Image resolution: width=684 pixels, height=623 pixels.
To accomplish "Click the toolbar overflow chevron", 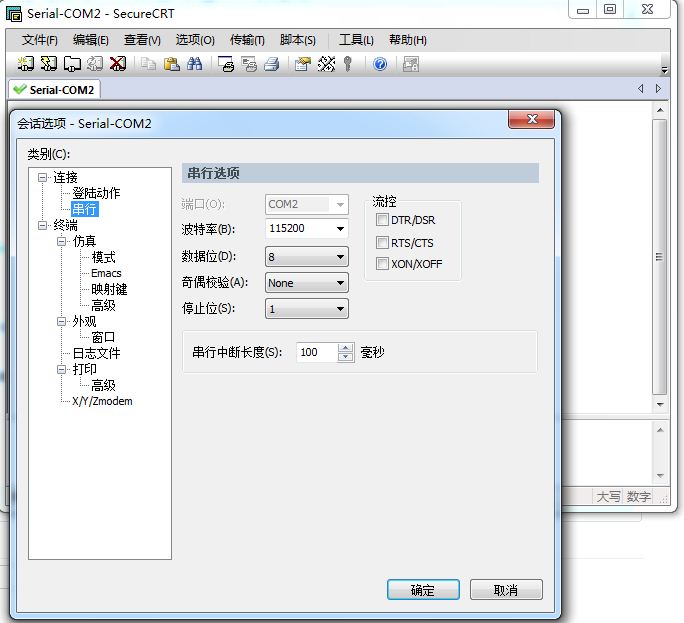I will coord(664,70).
